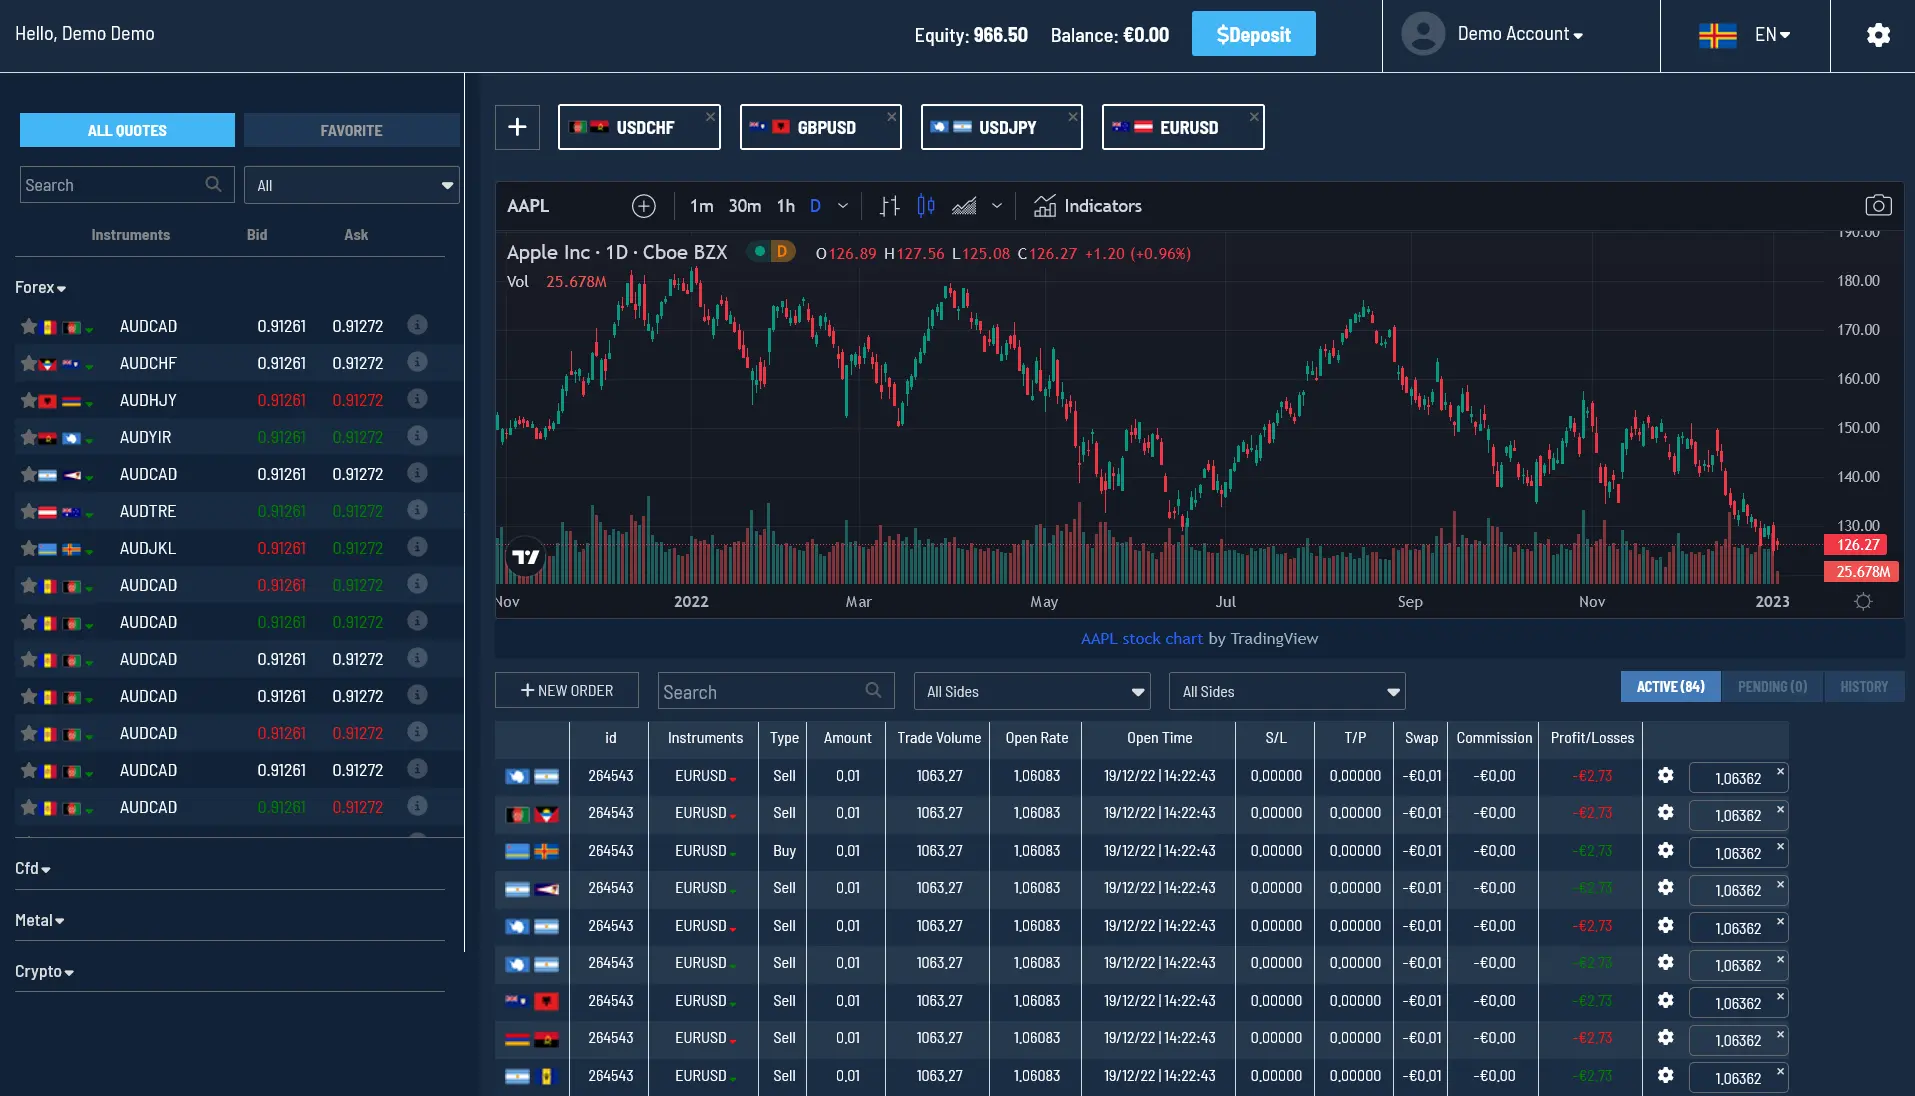Image resolution: width=1915 pixels, height=1096 pixels.
Task: Open the Indicators panel
Action: pyautogui.click(x=1087, y=206)
